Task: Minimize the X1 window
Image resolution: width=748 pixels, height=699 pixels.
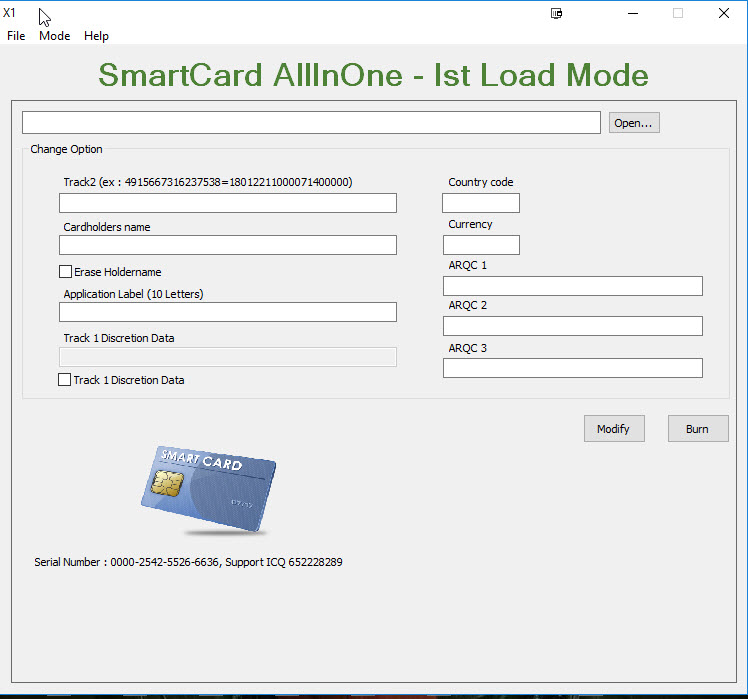Action: (x=633, y=13)
